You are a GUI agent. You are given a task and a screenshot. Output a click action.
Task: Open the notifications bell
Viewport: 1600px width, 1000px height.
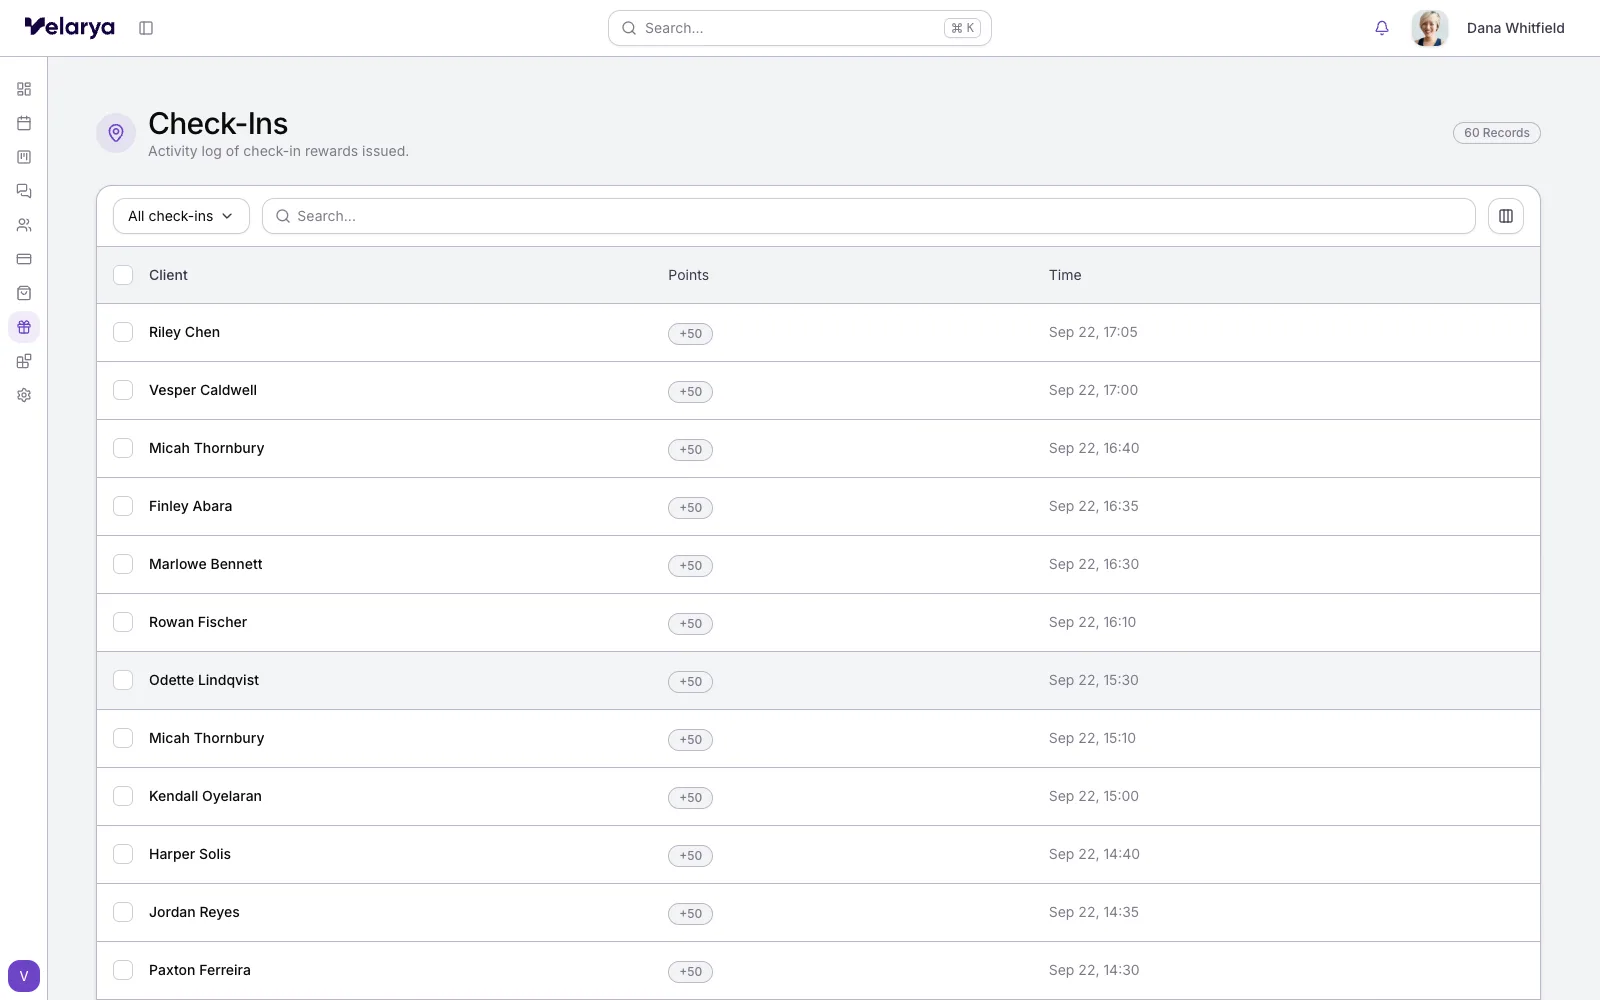(x=1382, y=28)
